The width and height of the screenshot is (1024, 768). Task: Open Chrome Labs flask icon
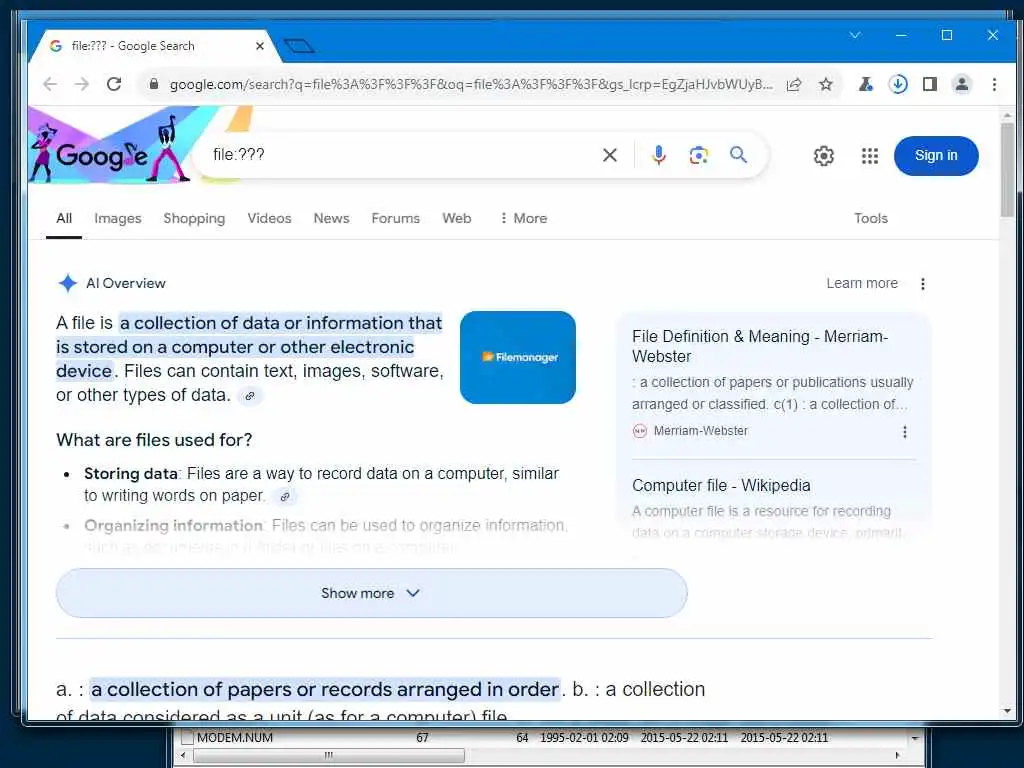click(x=866, y=84)
